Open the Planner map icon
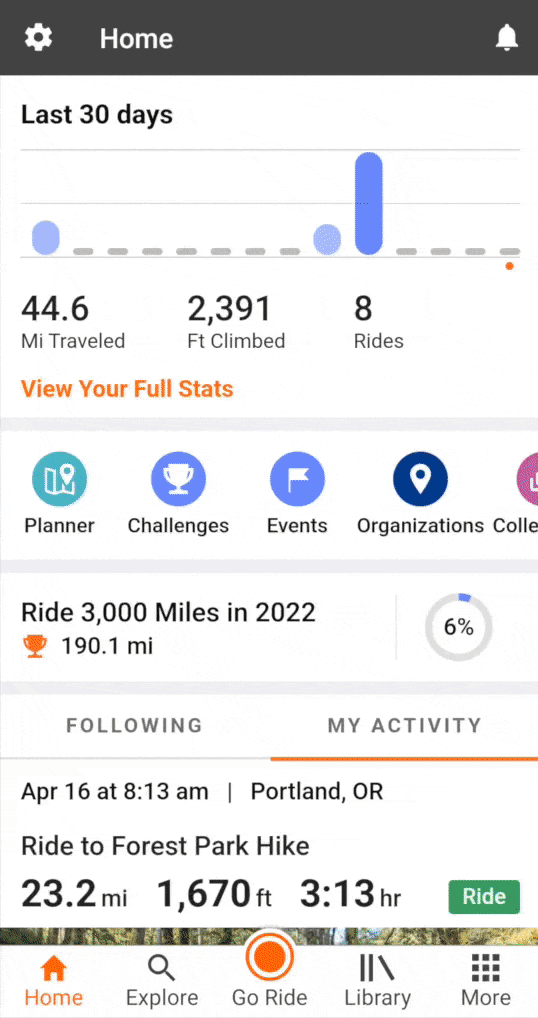This screenshot has height=1018, width=538. click(x=59, y=479)
